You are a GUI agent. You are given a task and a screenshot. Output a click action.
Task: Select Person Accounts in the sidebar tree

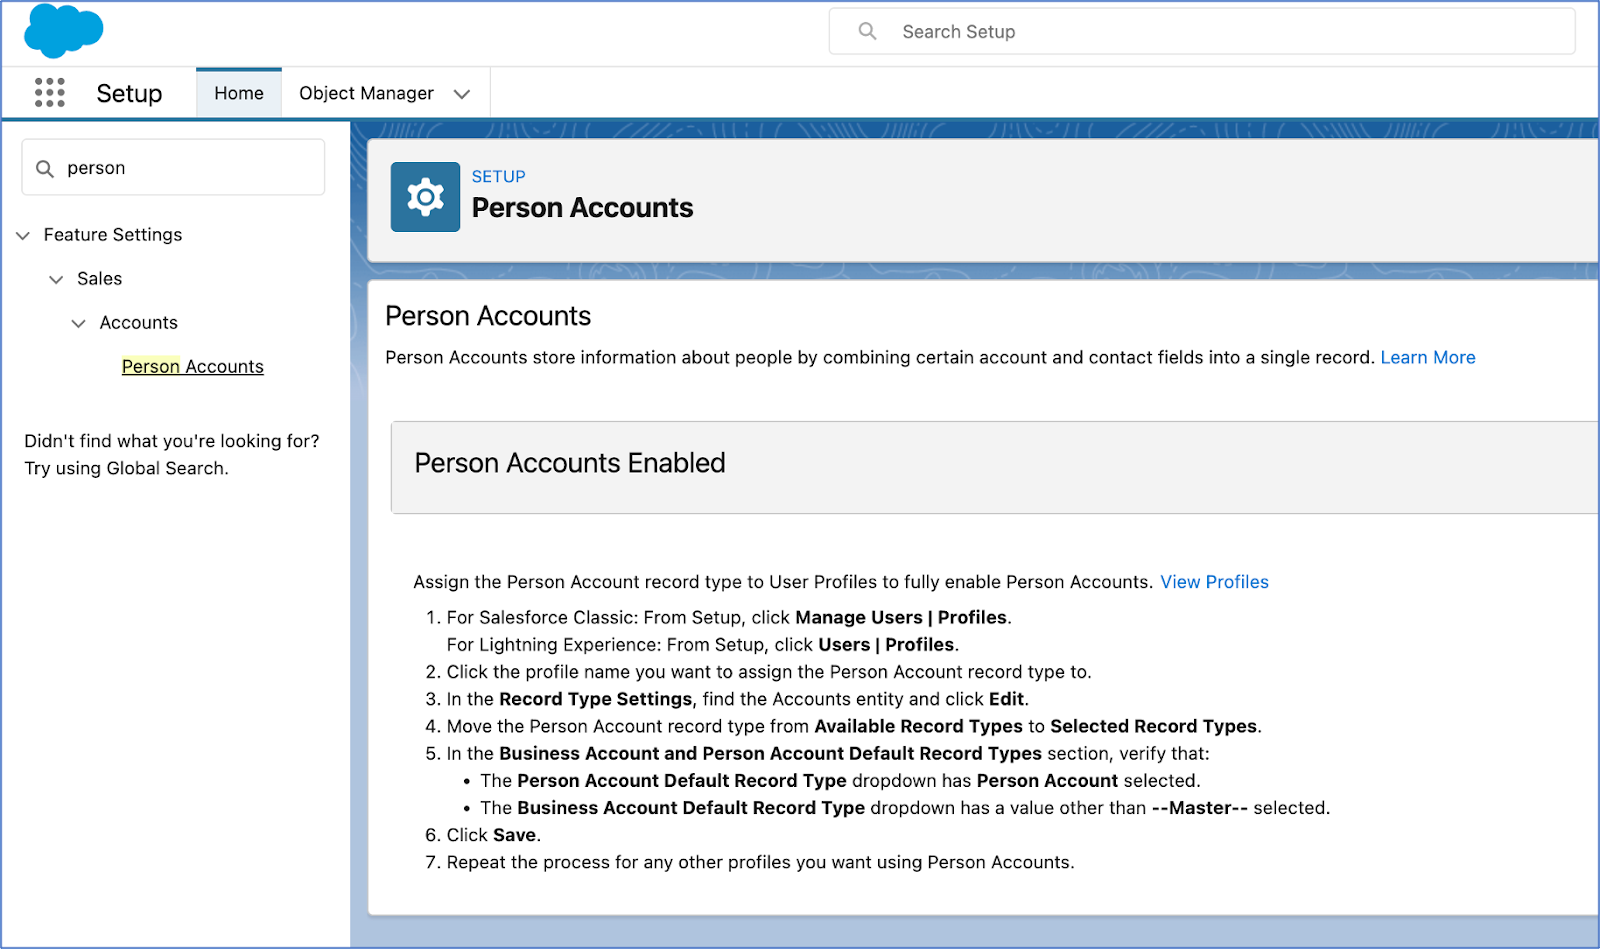192,366
